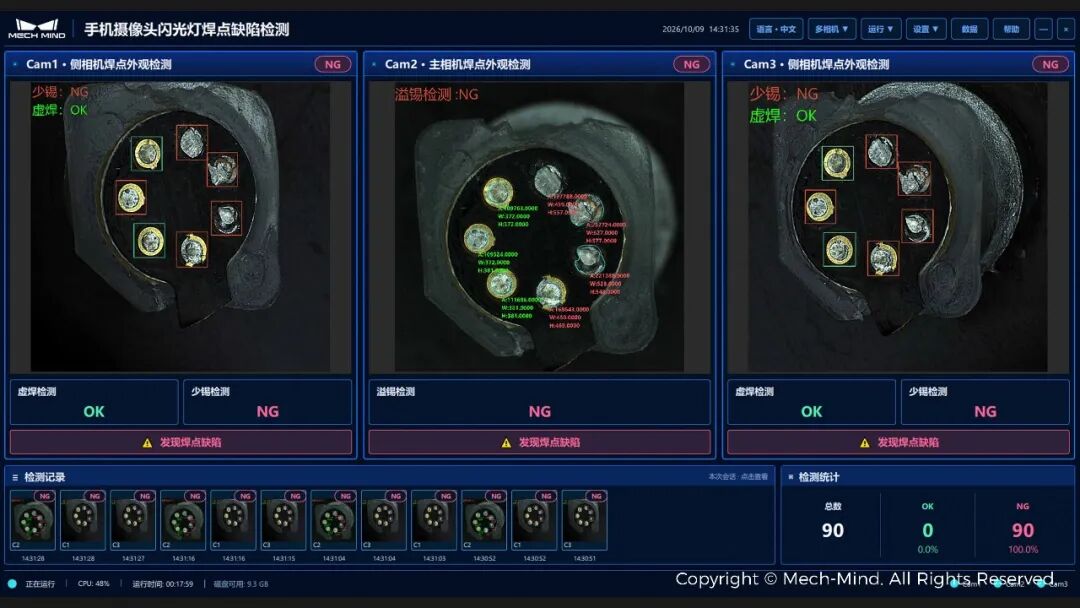
Task: Open the C3 record thumbnail at 14:30:51
Action: coord(585,521)
